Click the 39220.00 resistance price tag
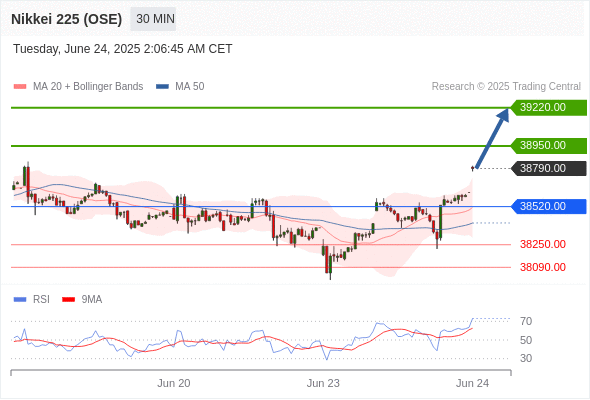The height and width of the screenshot is (400, 590). 549,108
